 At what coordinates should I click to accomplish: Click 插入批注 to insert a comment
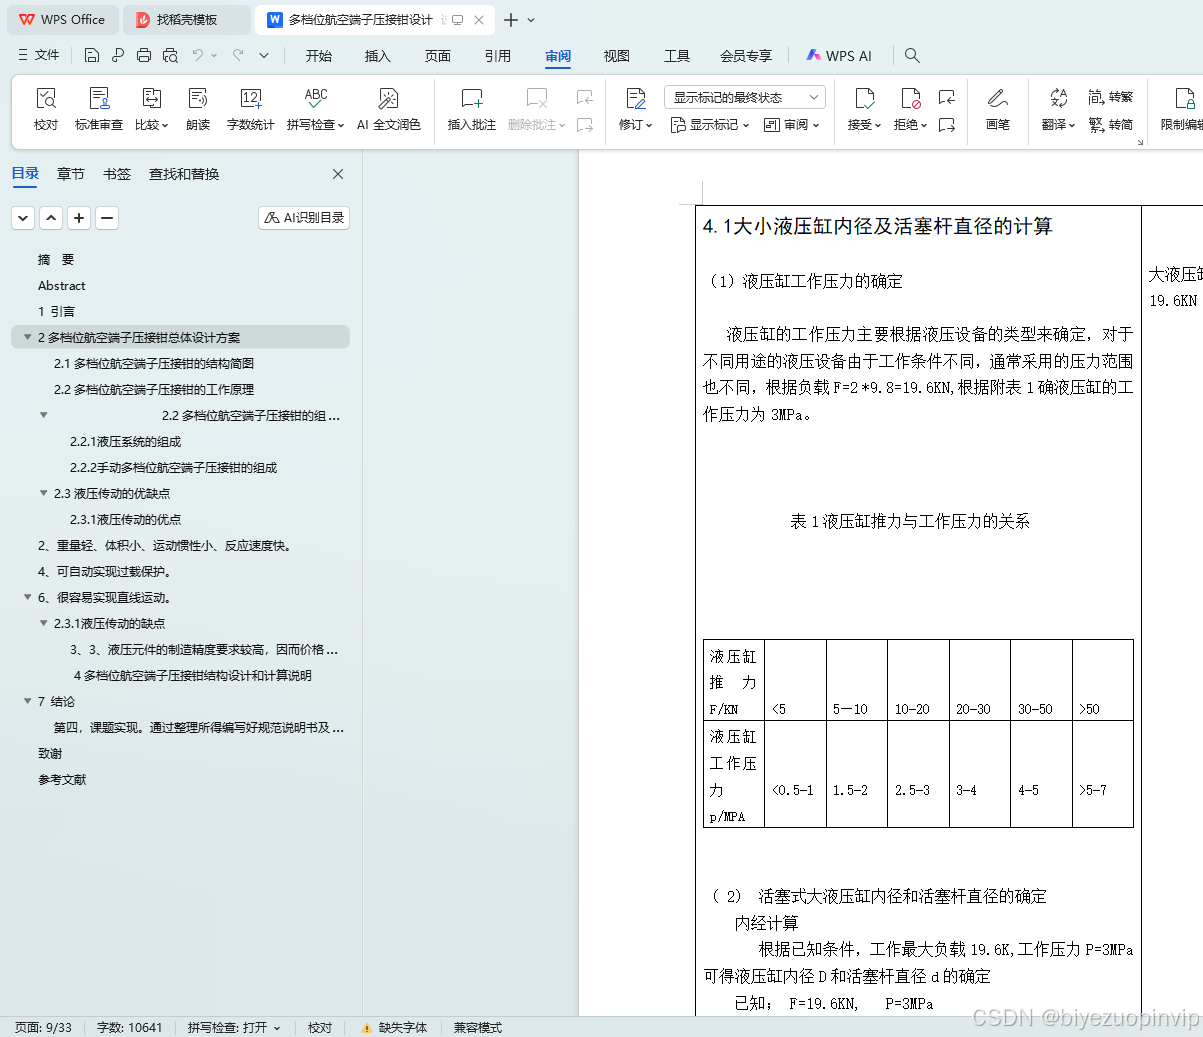pyautogui.click(x=472, y=109)
